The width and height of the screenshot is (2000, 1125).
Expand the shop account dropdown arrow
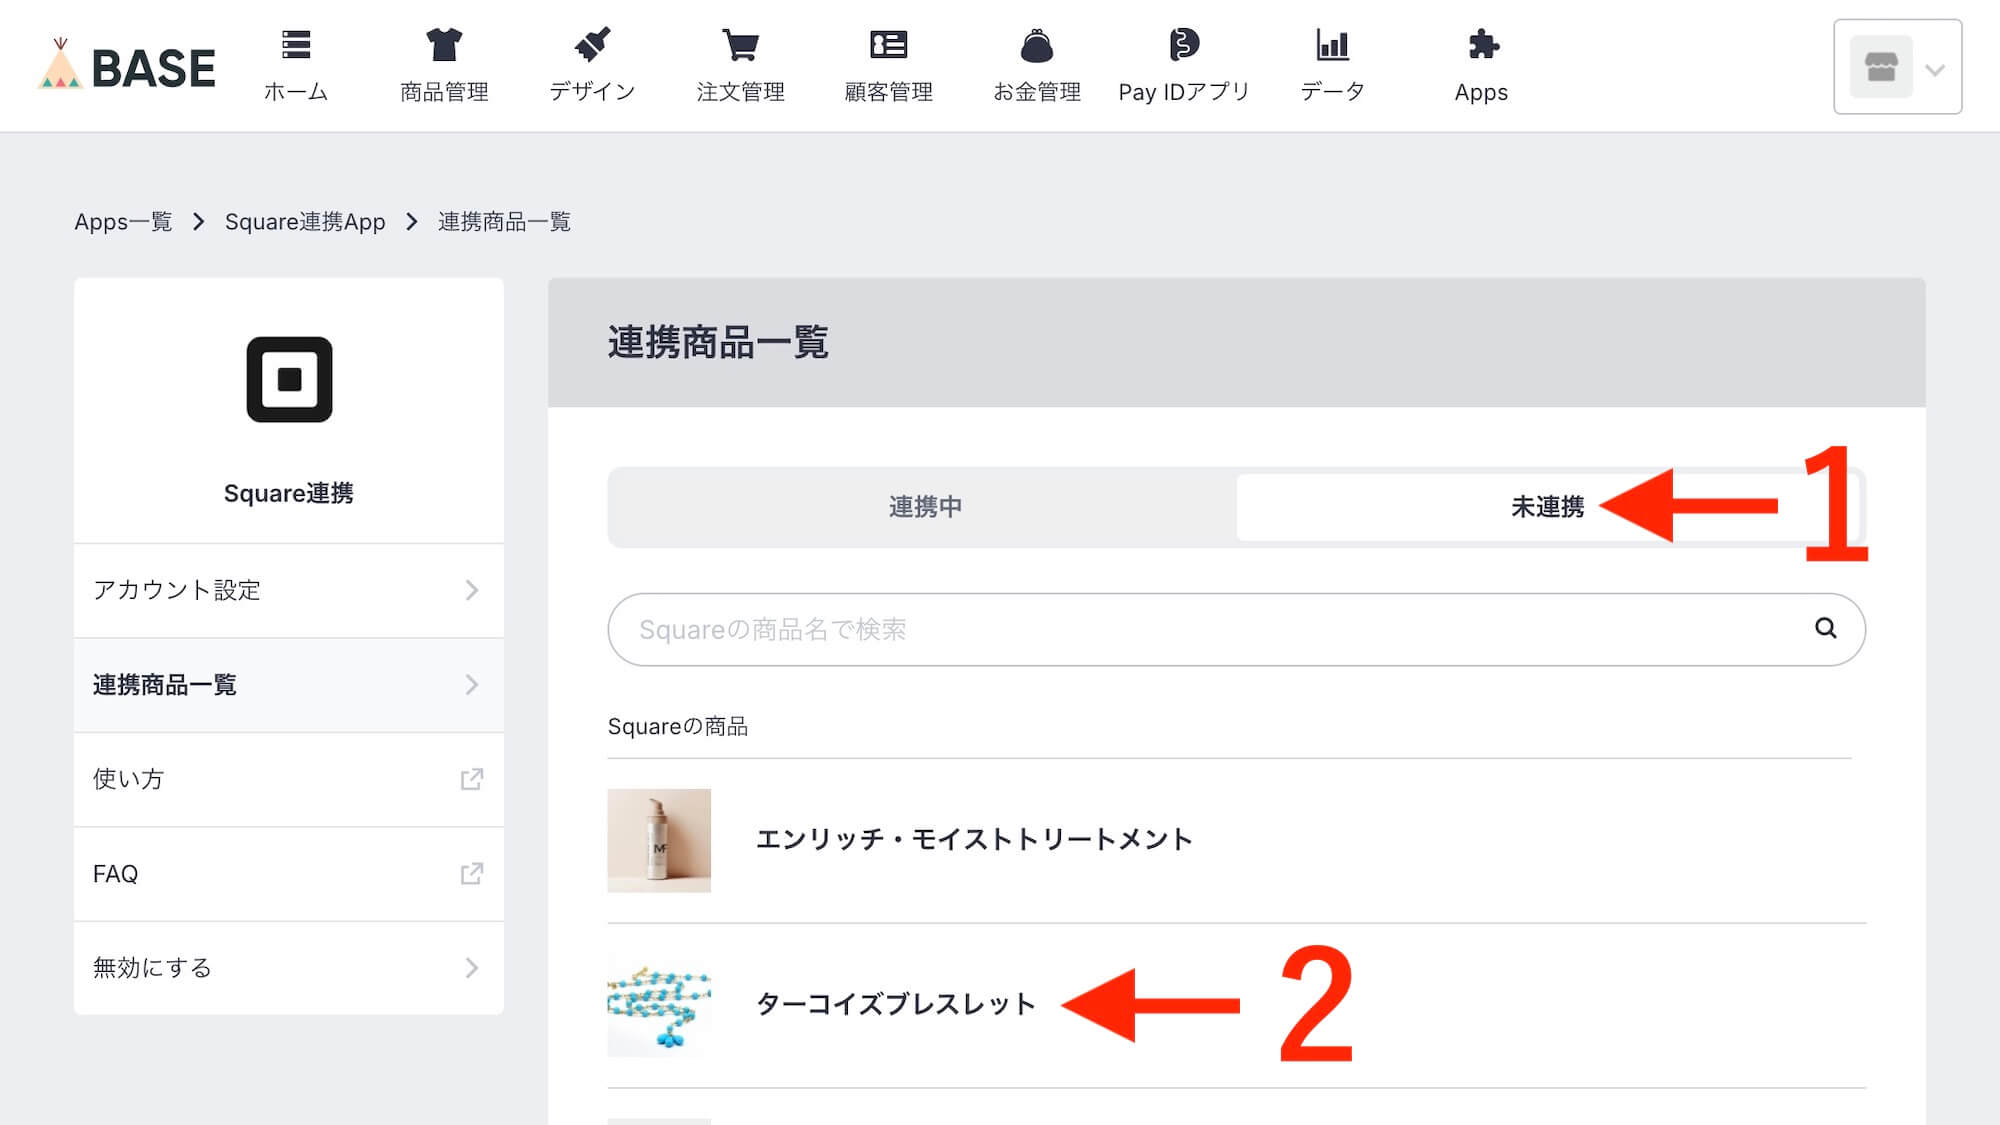pos(1935,70)
